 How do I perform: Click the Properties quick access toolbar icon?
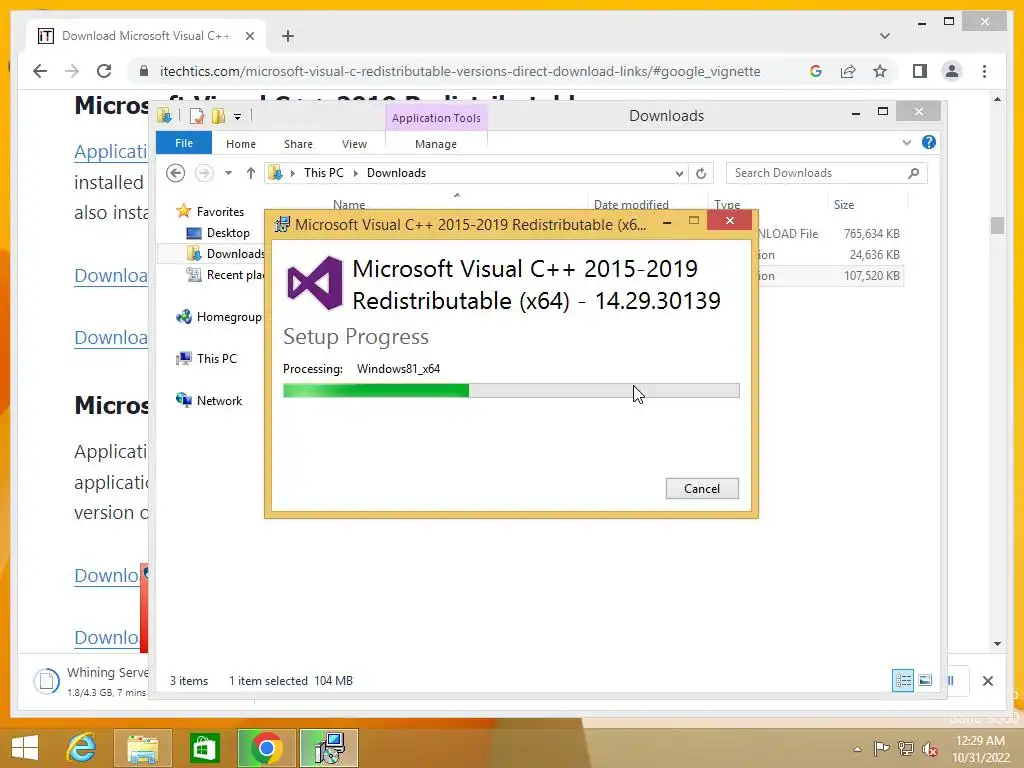[x=197, y=116]
